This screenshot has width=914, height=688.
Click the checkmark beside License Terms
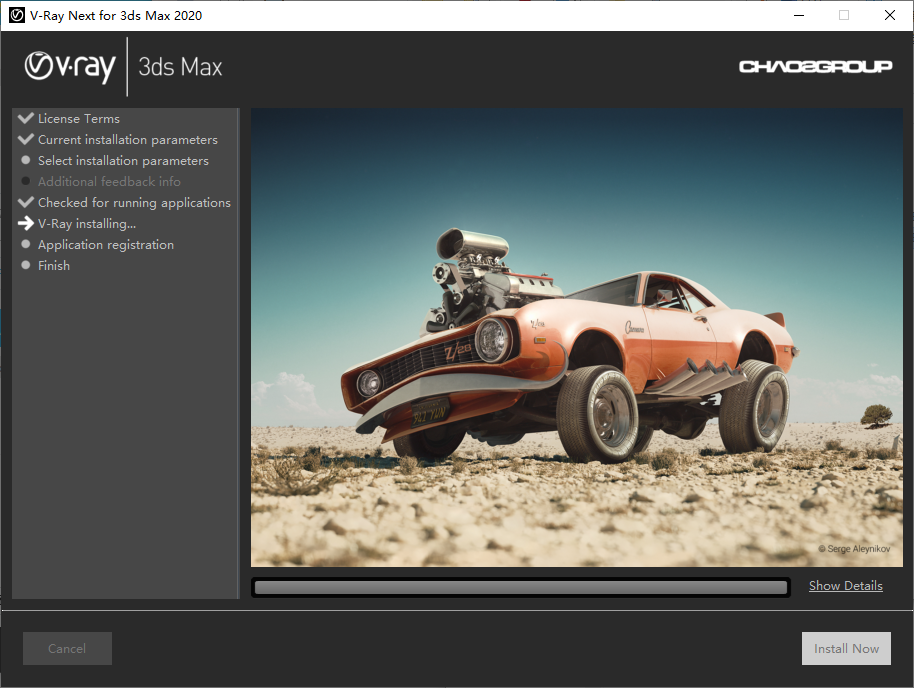(x=25, y=117)
